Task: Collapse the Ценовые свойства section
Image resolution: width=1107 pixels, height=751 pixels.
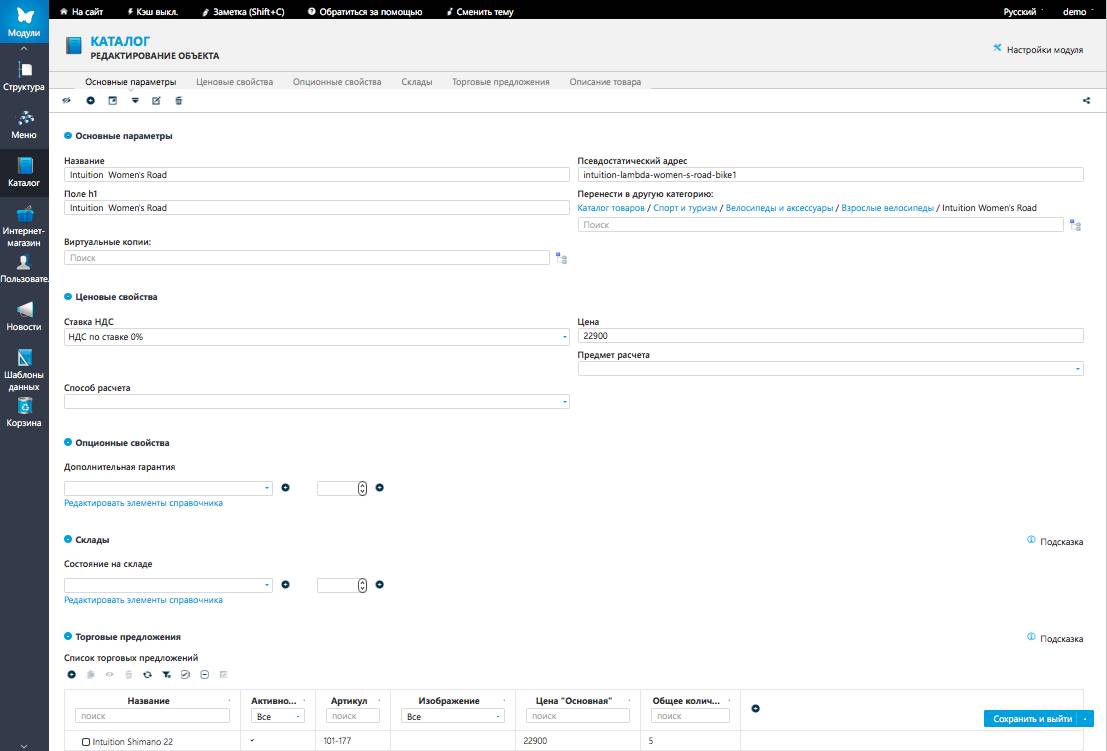Action: point(68,297)
